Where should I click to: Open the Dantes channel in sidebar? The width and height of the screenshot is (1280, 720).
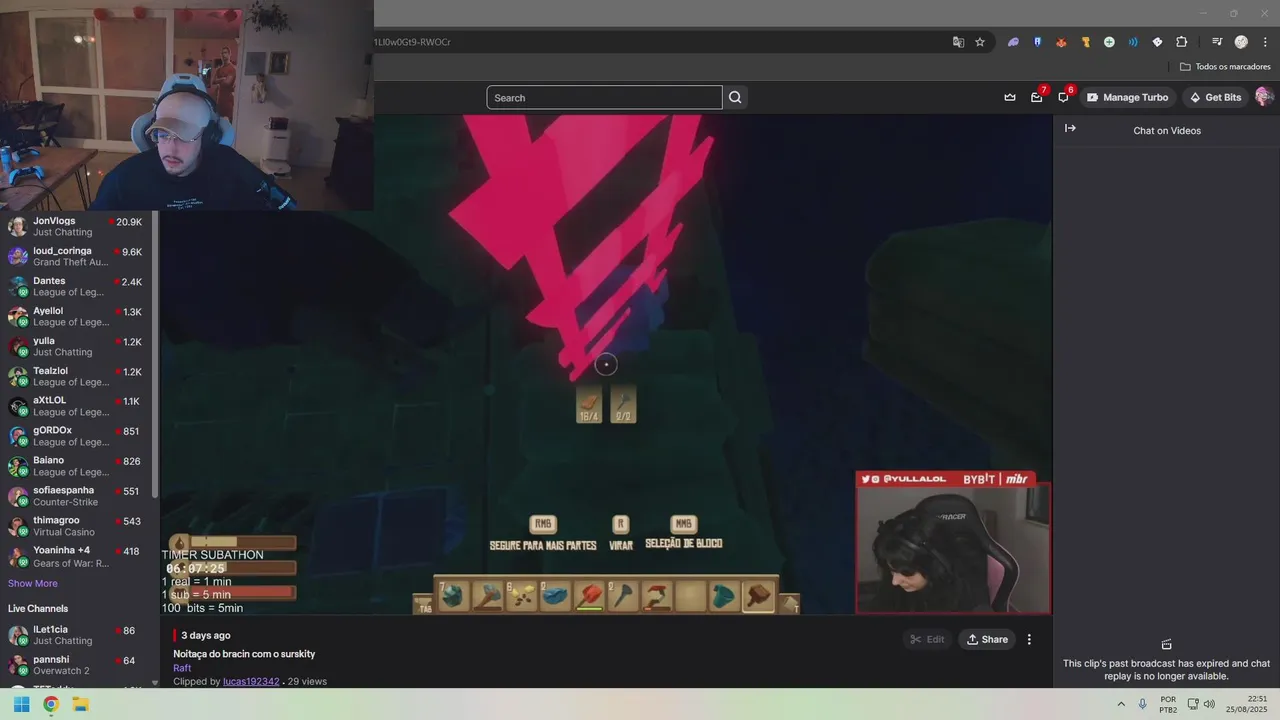(76, 286)
